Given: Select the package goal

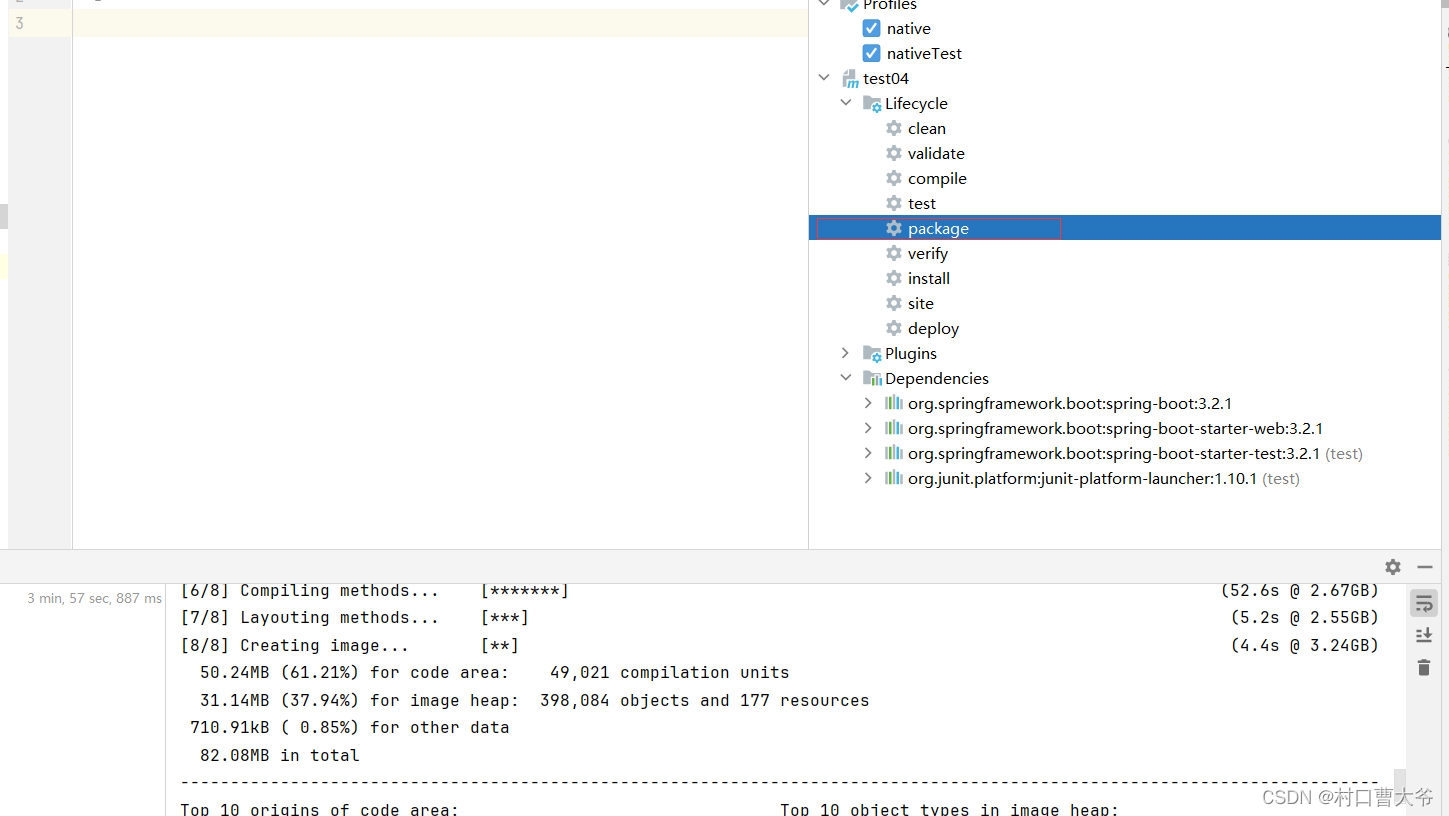Looking at the screenshot, I should click(x=938, y=228).
